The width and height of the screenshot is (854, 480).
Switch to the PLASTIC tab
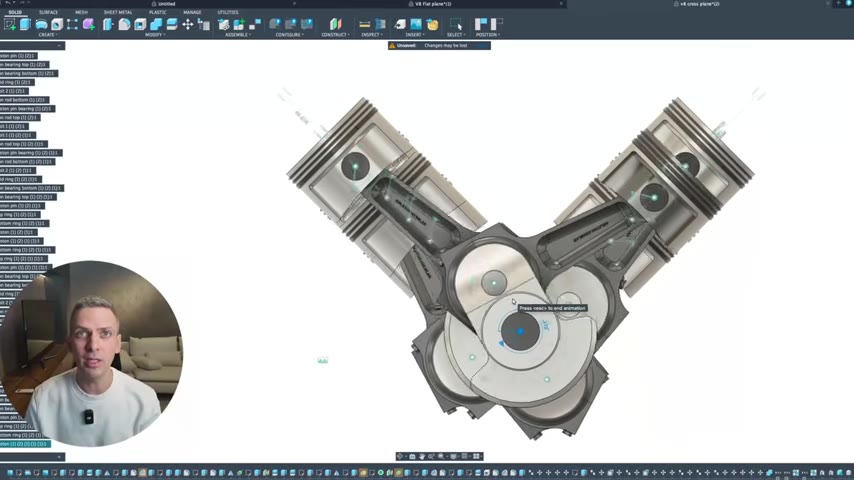click(x=158, y=12)
